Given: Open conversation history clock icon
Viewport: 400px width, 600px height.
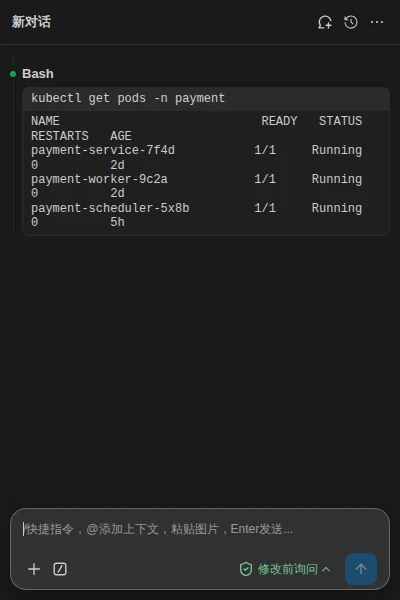Looking at the screenshot, I should tap(351, 22).
